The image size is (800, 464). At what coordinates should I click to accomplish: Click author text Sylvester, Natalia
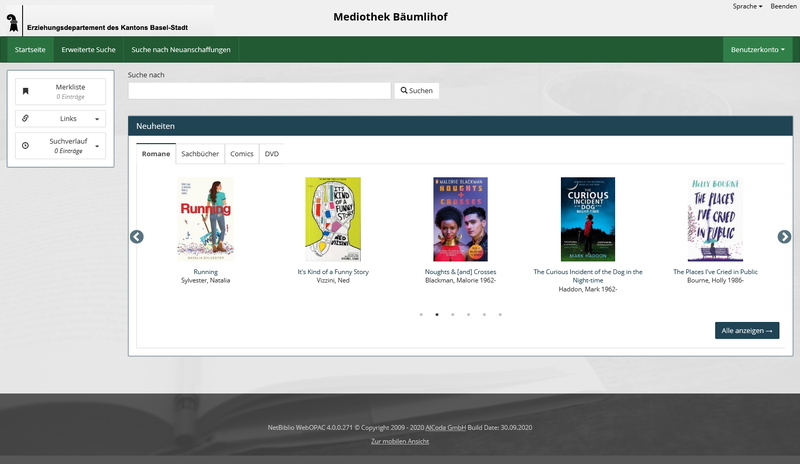point(206,280)
